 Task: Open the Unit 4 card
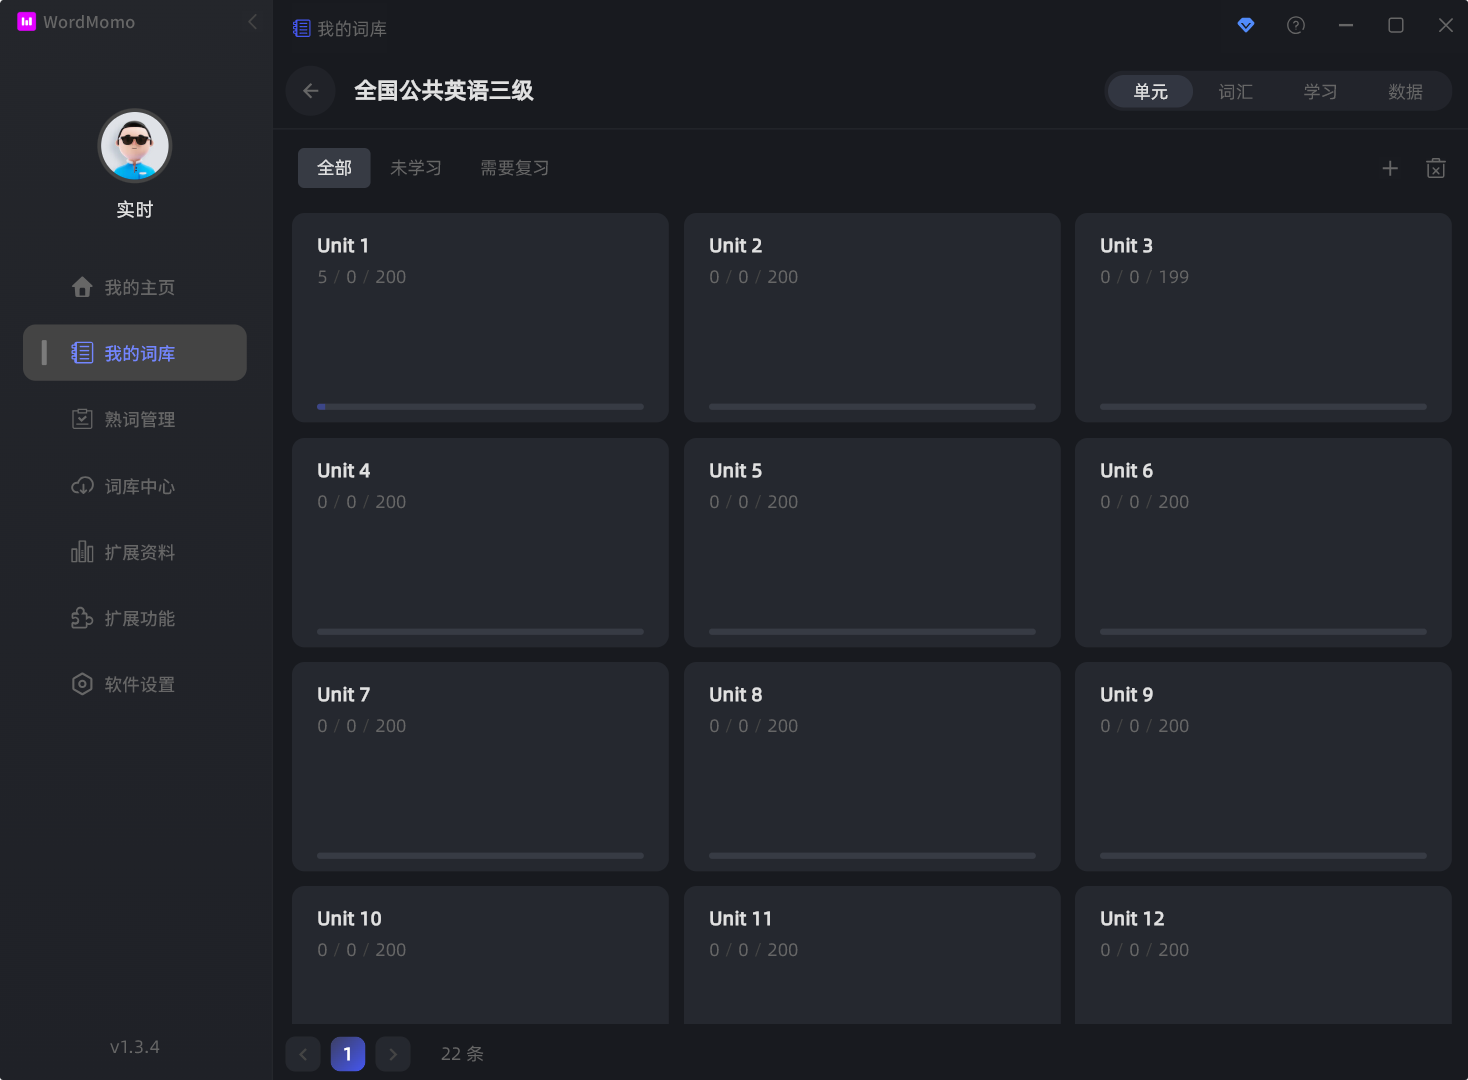tap(480, 542)
